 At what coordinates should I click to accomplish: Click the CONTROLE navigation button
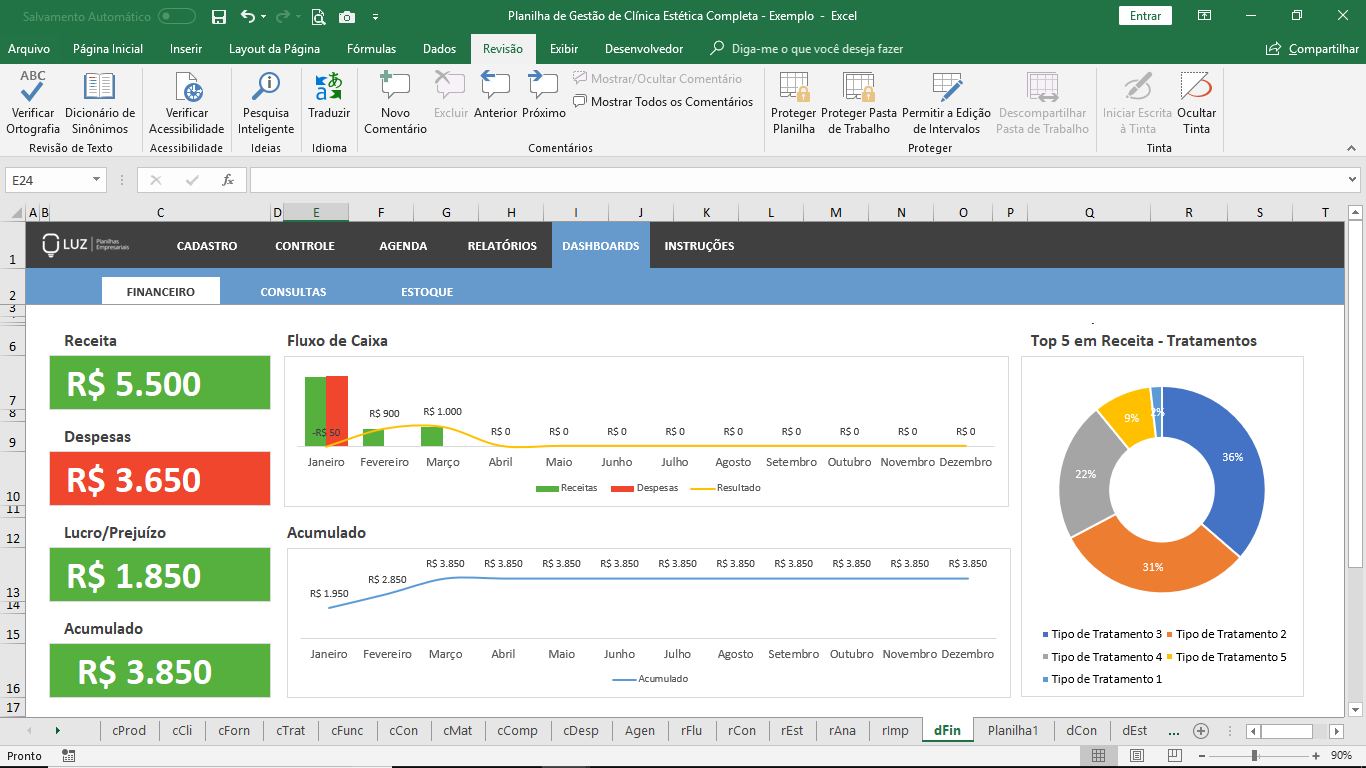(x=305, y=246)
